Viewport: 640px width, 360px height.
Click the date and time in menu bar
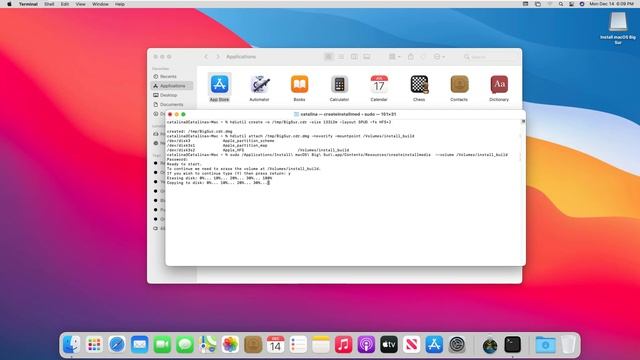coord(611,4)
